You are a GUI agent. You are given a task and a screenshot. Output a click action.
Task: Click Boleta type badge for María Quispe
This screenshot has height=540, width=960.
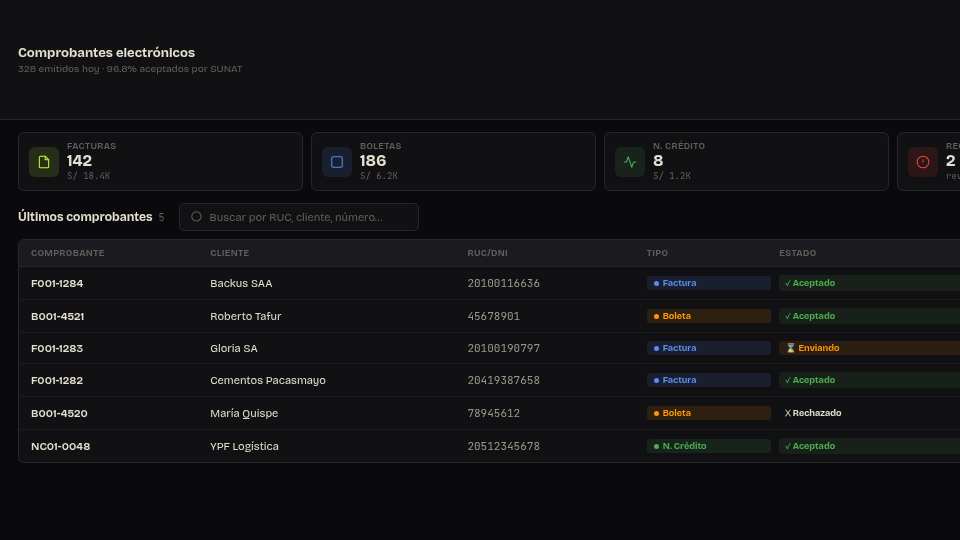click(708, 413)
